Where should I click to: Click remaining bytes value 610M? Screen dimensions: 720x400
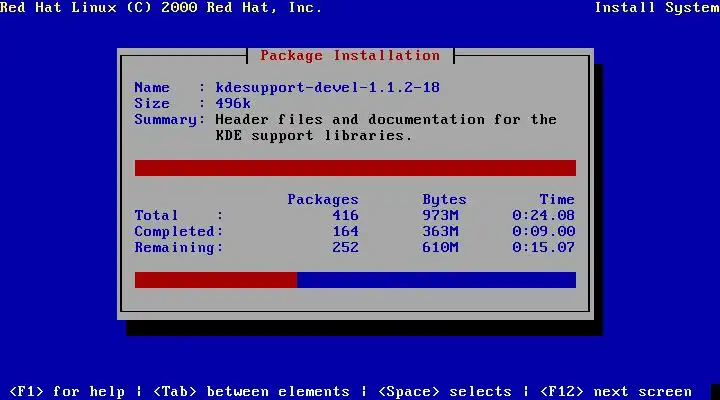click(x=440, y=248)
